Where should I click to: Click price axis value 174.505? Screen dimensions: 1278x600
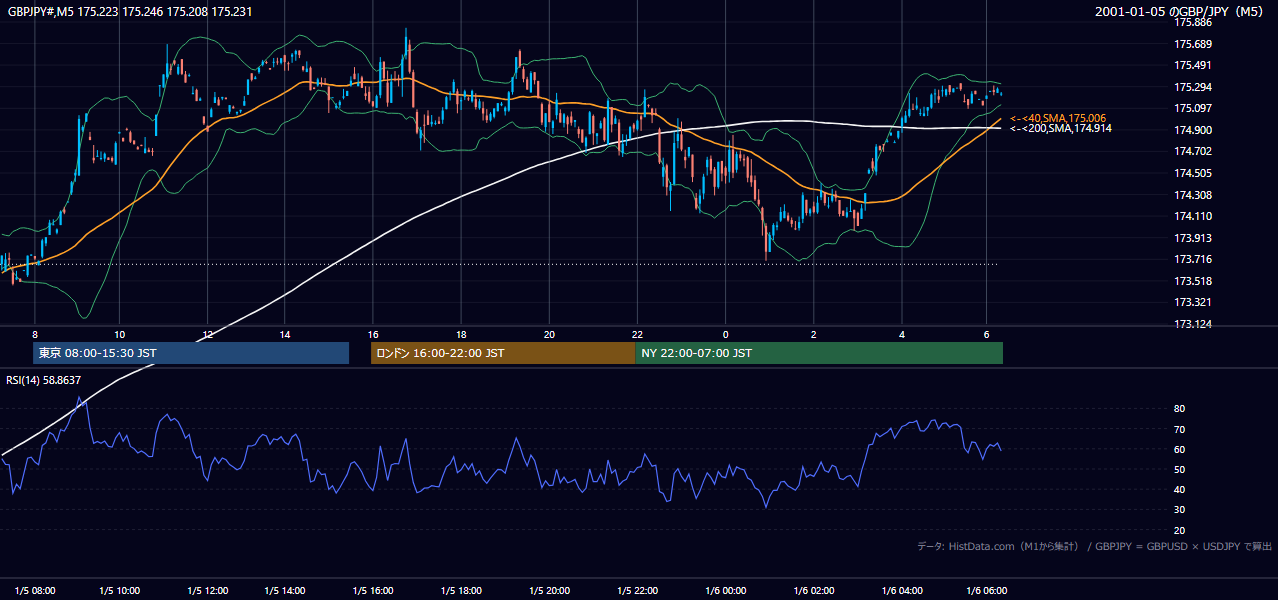tap(1193, 173)
